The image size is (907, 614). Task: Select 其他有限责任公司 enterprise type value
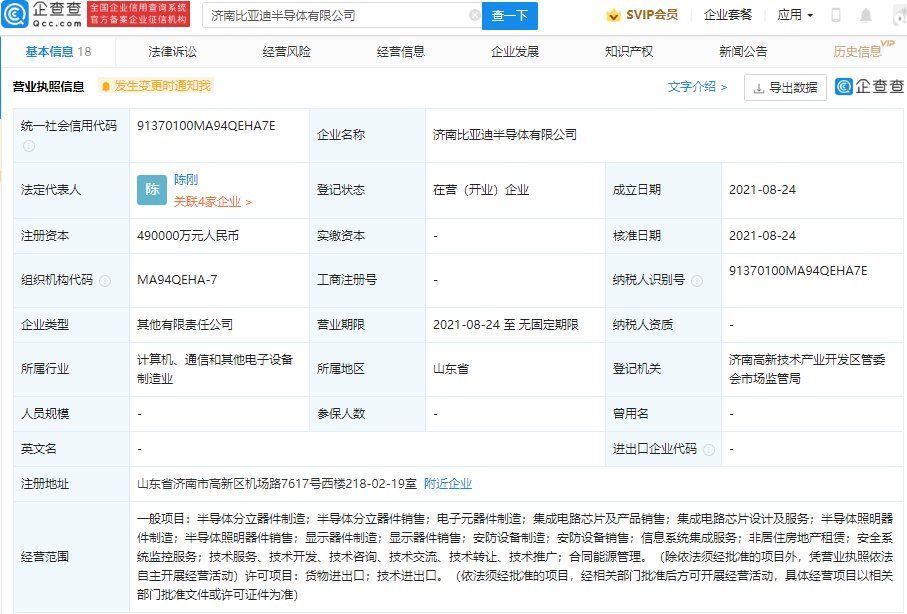click(185, 325)
